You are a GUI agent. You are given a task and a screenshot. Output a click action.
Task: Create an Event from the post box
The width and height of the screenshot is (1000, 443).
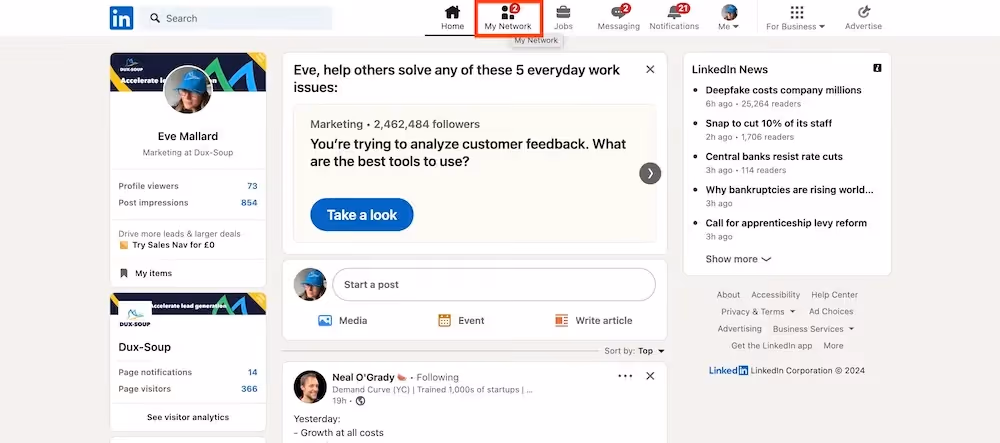point(461,321)
